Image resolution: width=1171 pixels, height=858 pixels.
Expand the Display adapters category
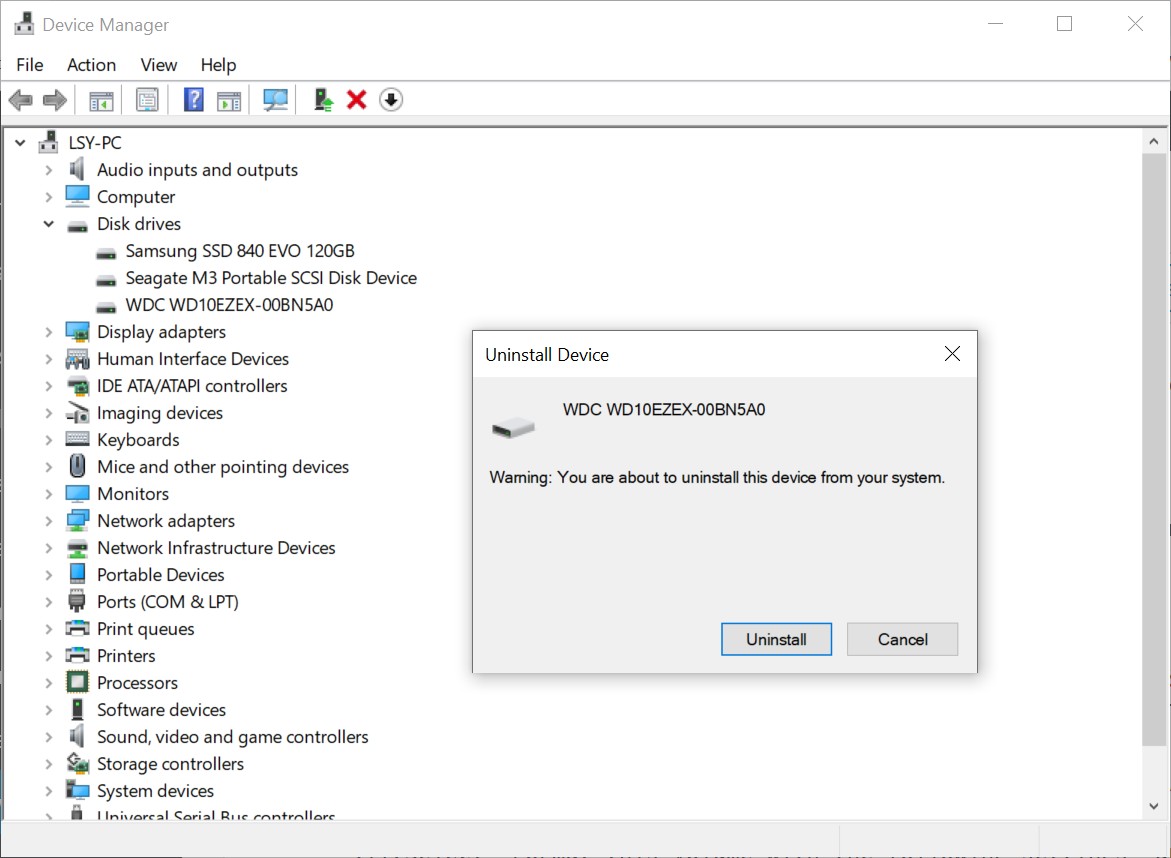(48, 332)
